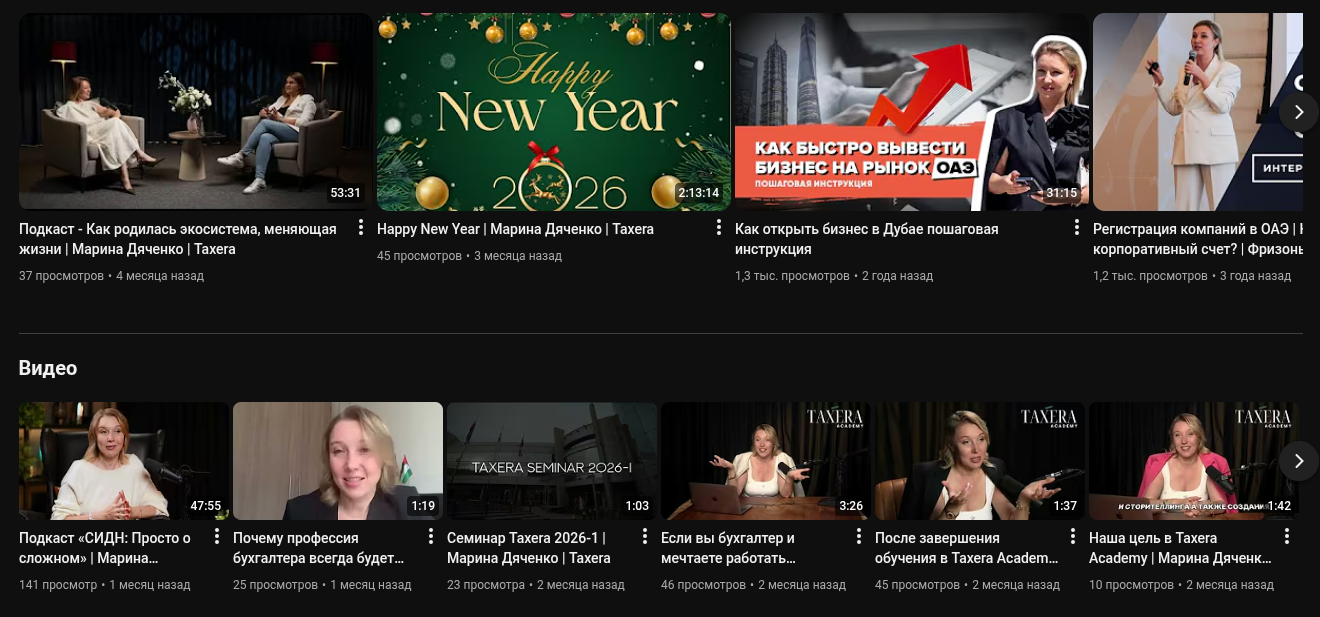Viewport: 1320px width, 617px height.
Task: Click the Подкаст «СИДН: Просто о сложном» title
Action: click(x=105, y=547)
